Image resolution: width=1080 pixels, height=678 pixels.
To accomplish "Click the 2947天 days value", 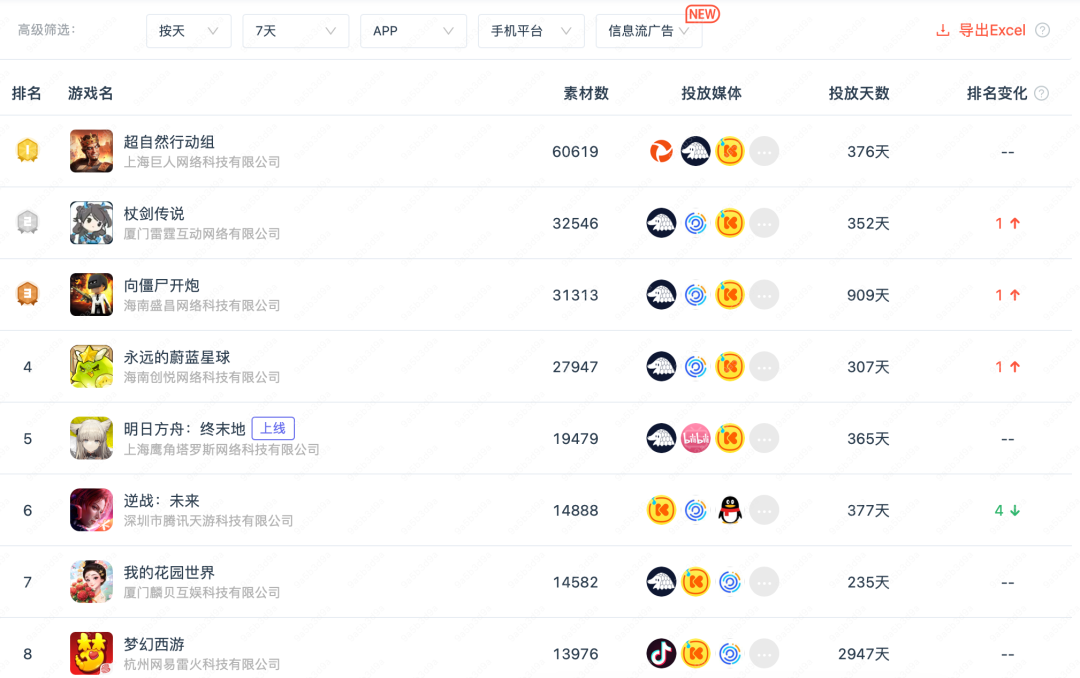I will click(863, 654).
